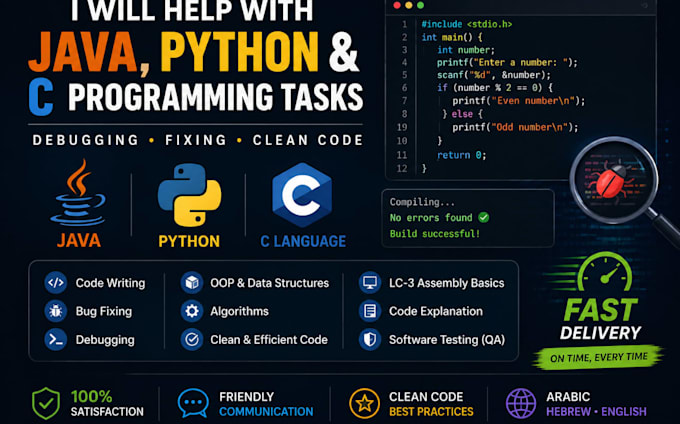
Task: Click the Clean & Efficient Code checkmark icon
Action: (192, 339)
